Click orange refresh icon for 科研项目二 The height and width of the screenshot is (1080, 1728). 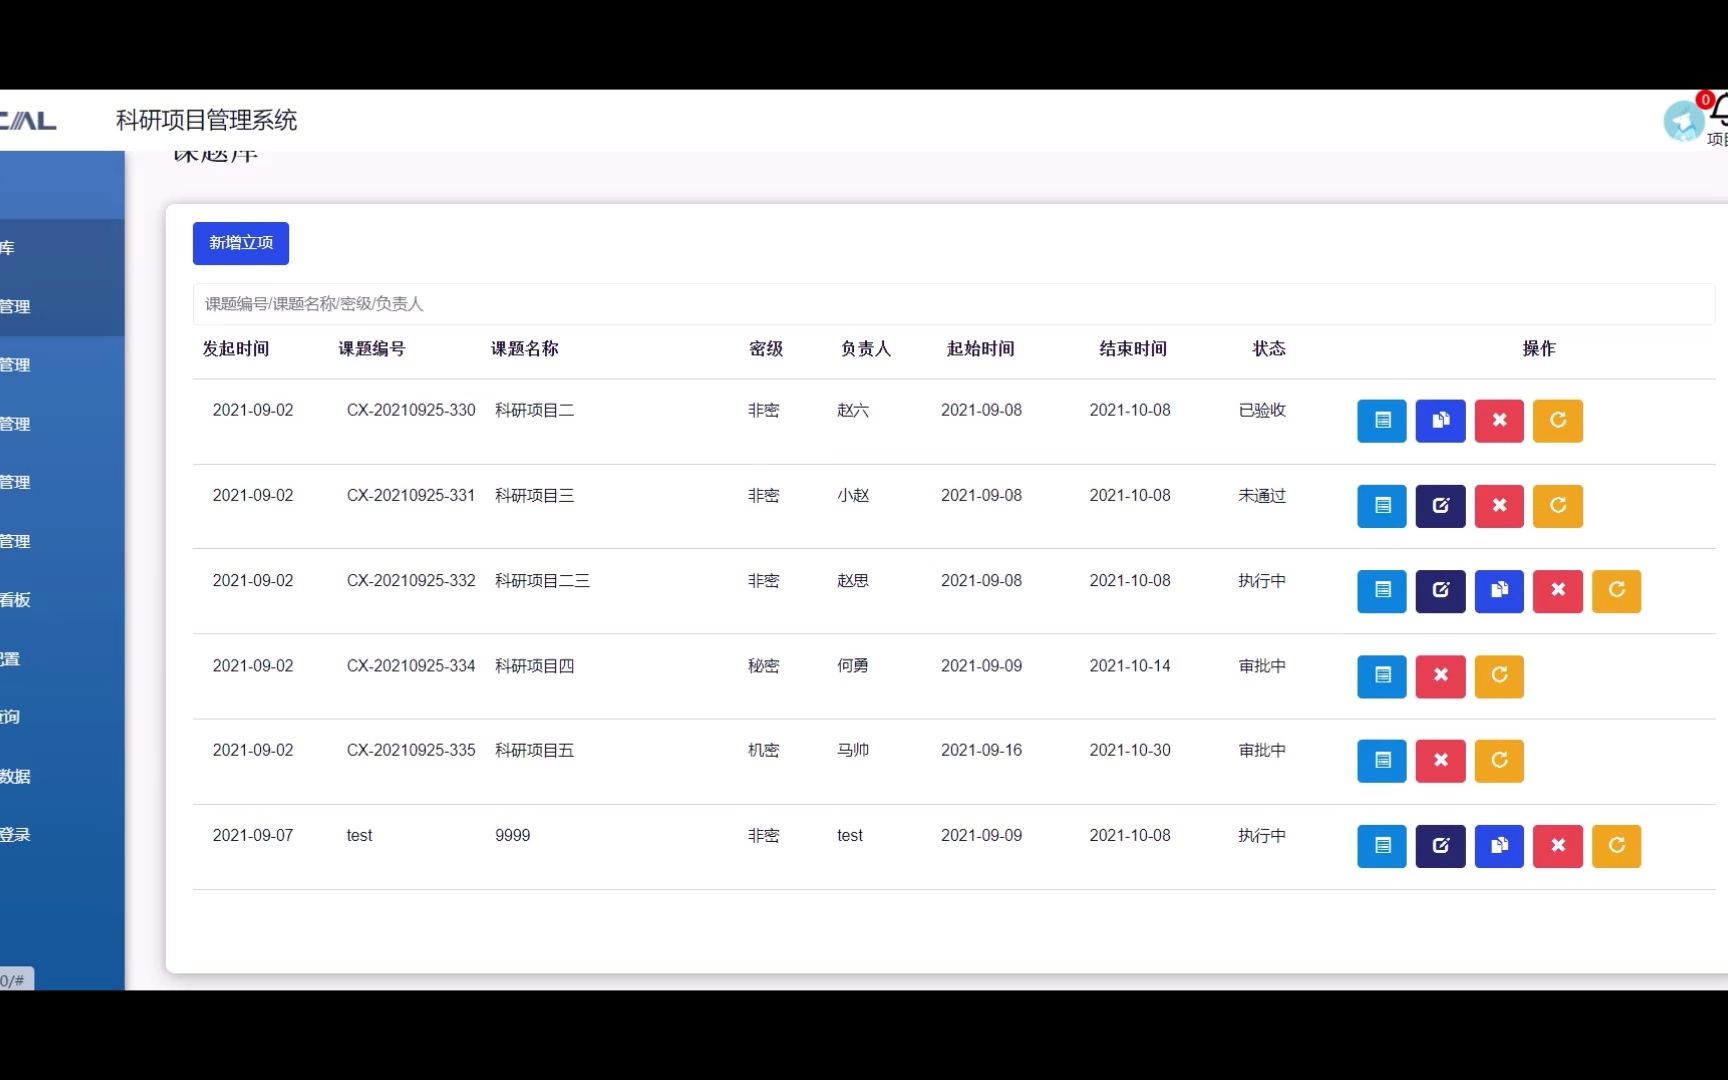[x=1558, y=421]
